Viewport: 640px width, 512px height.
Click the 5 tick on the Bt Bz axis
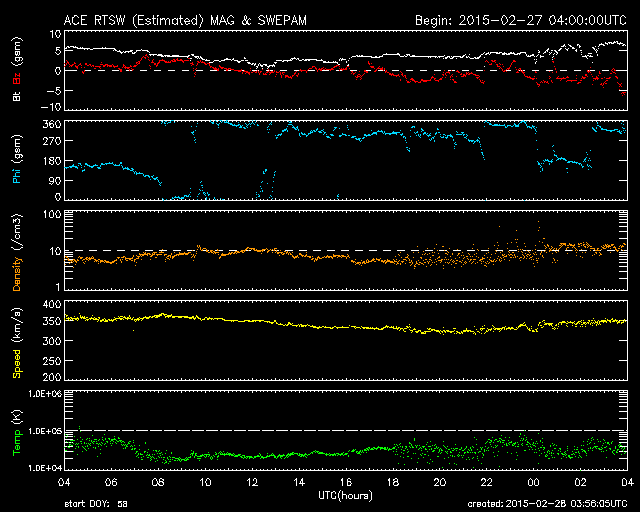58,51
